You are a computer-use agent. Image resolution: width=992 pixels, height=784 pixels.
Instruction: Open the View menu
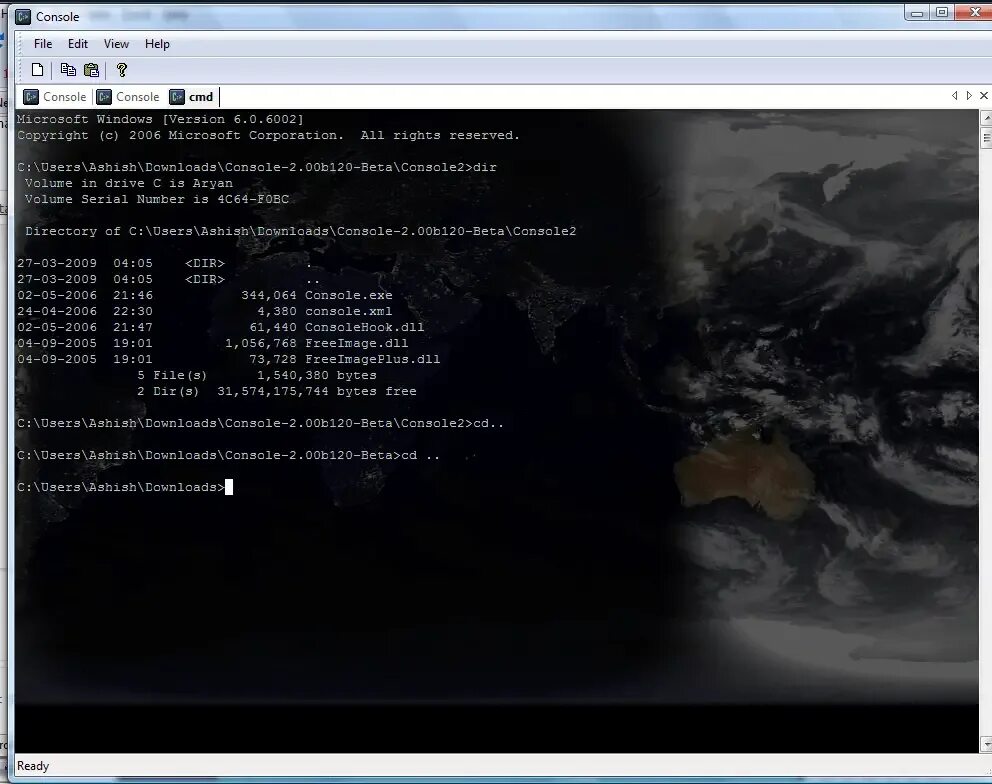[116, 43]
